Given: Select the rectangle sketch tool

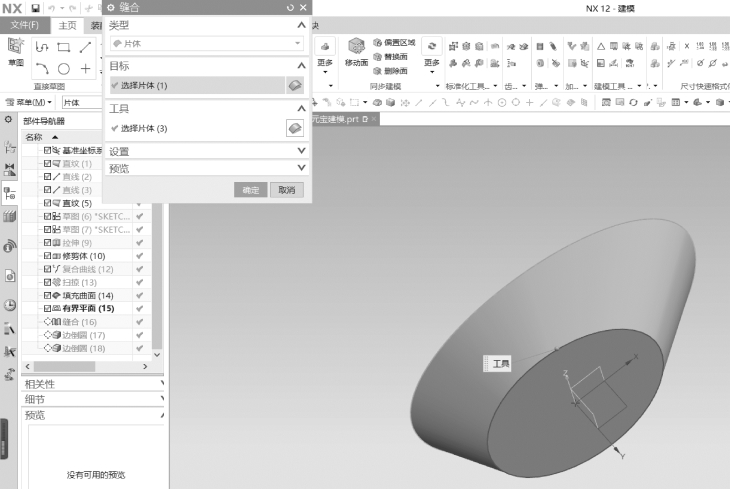Looking at the screenshot, I should coord(64,47).
